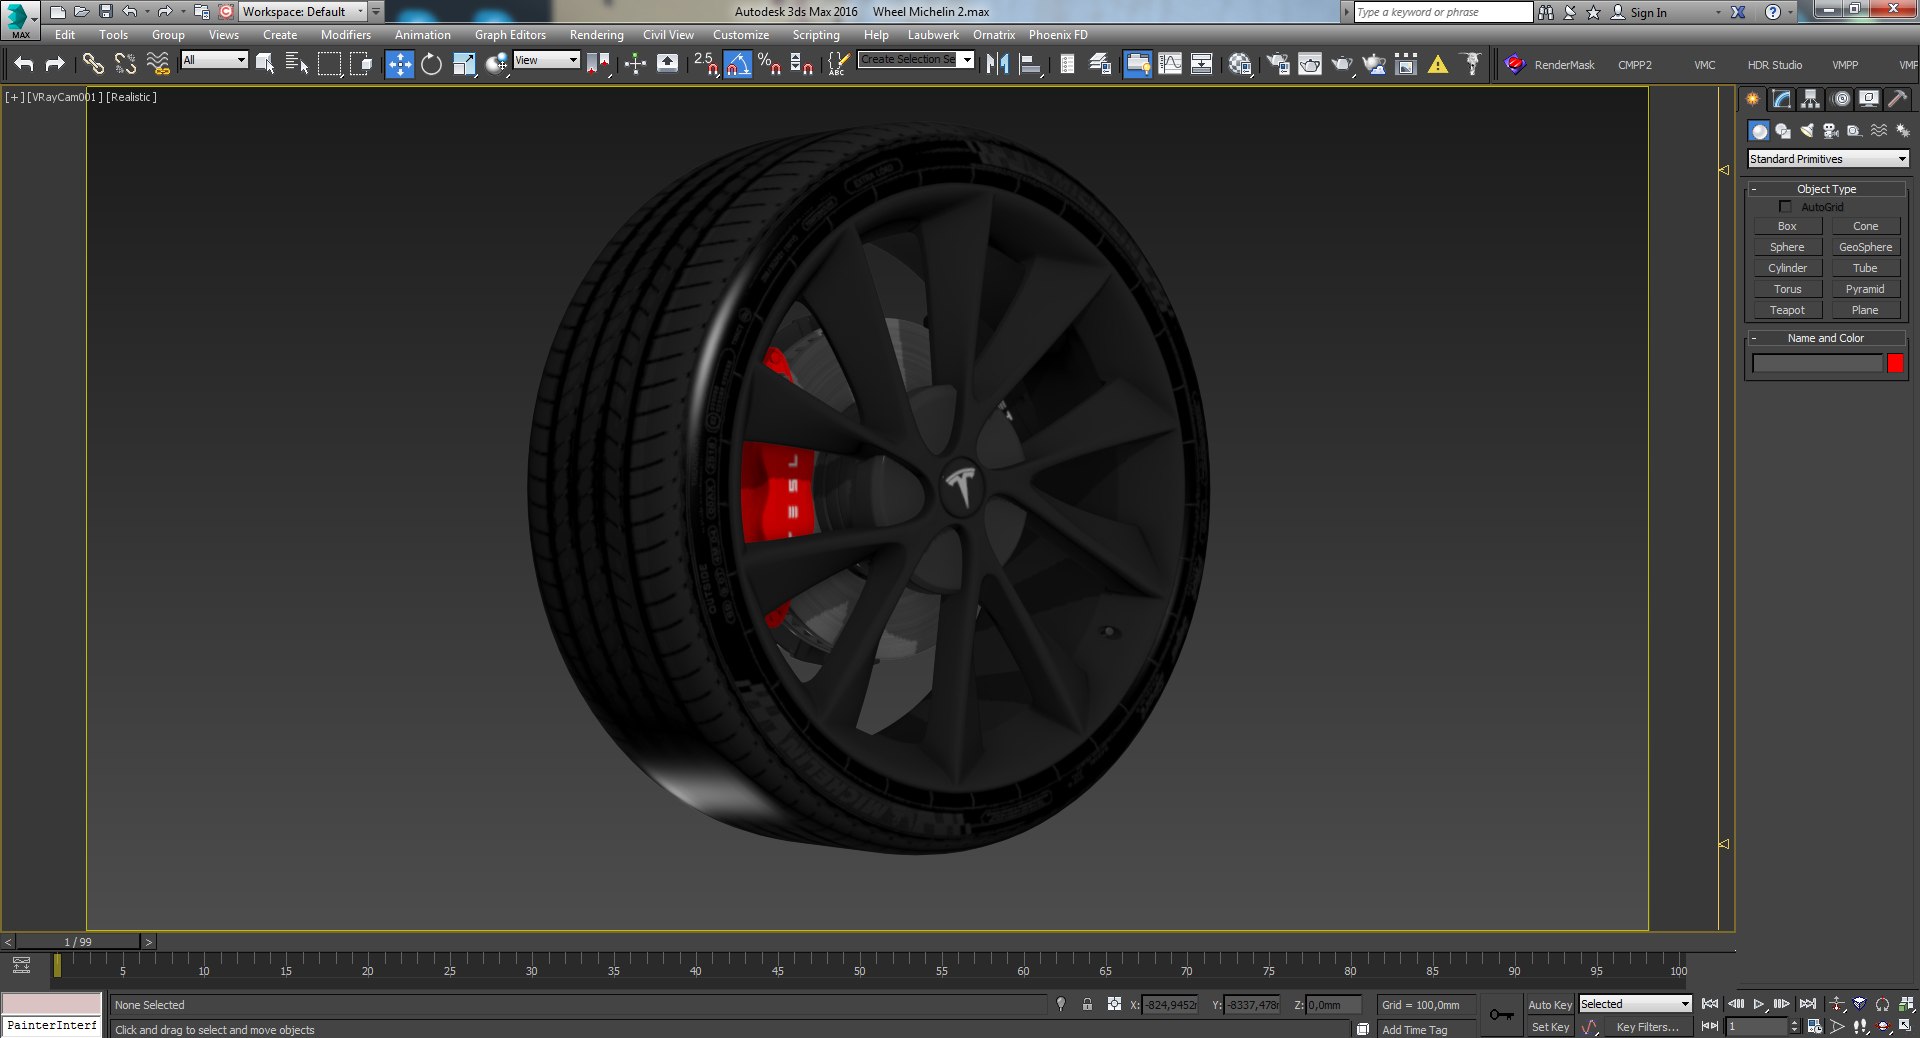Screen dimensions: 1920x1038
Task: Open the selection filter All dropdown
Action: click(214, 60)
